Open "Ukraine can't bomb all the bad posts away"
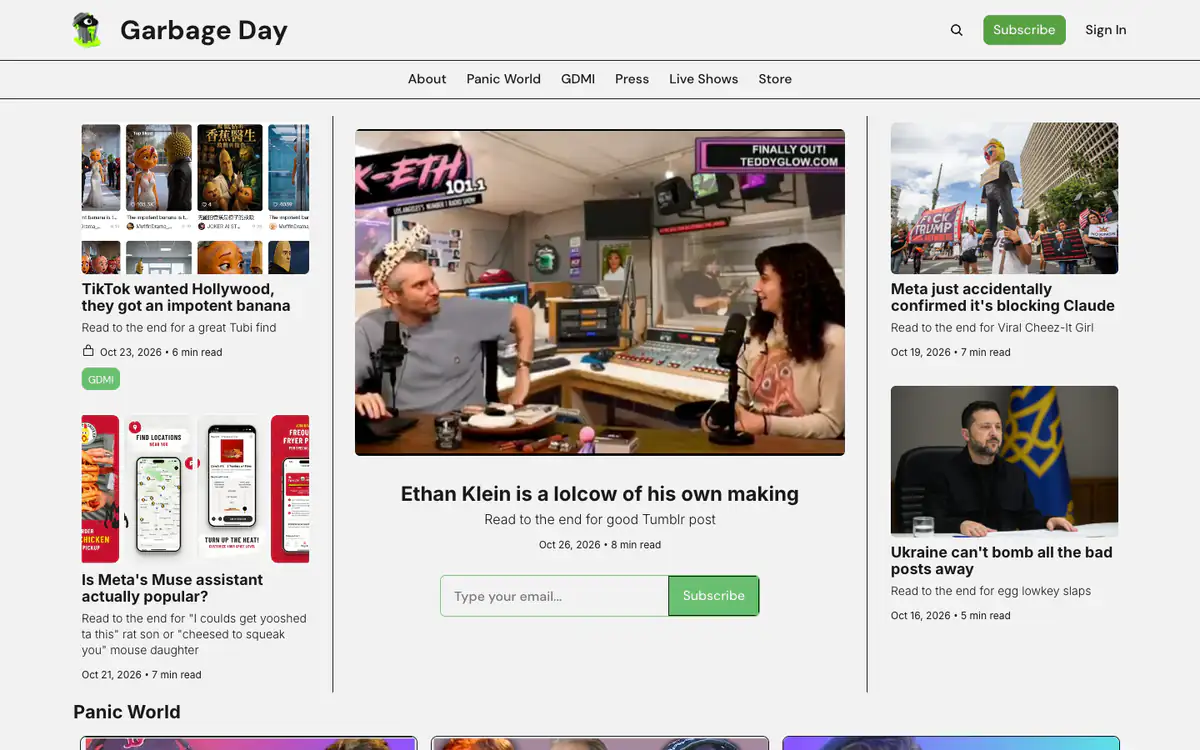Image resolution: width=1200 pixels, height=750 pixels. (1002, 560)
